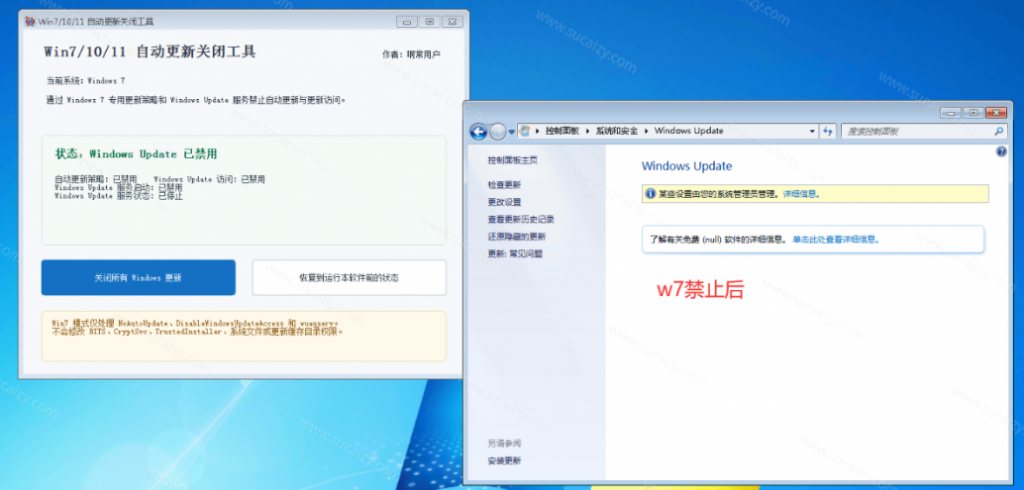Select Windows Update breadcrumb segment
Viewport: 1024px width, 490px height.
688,131
